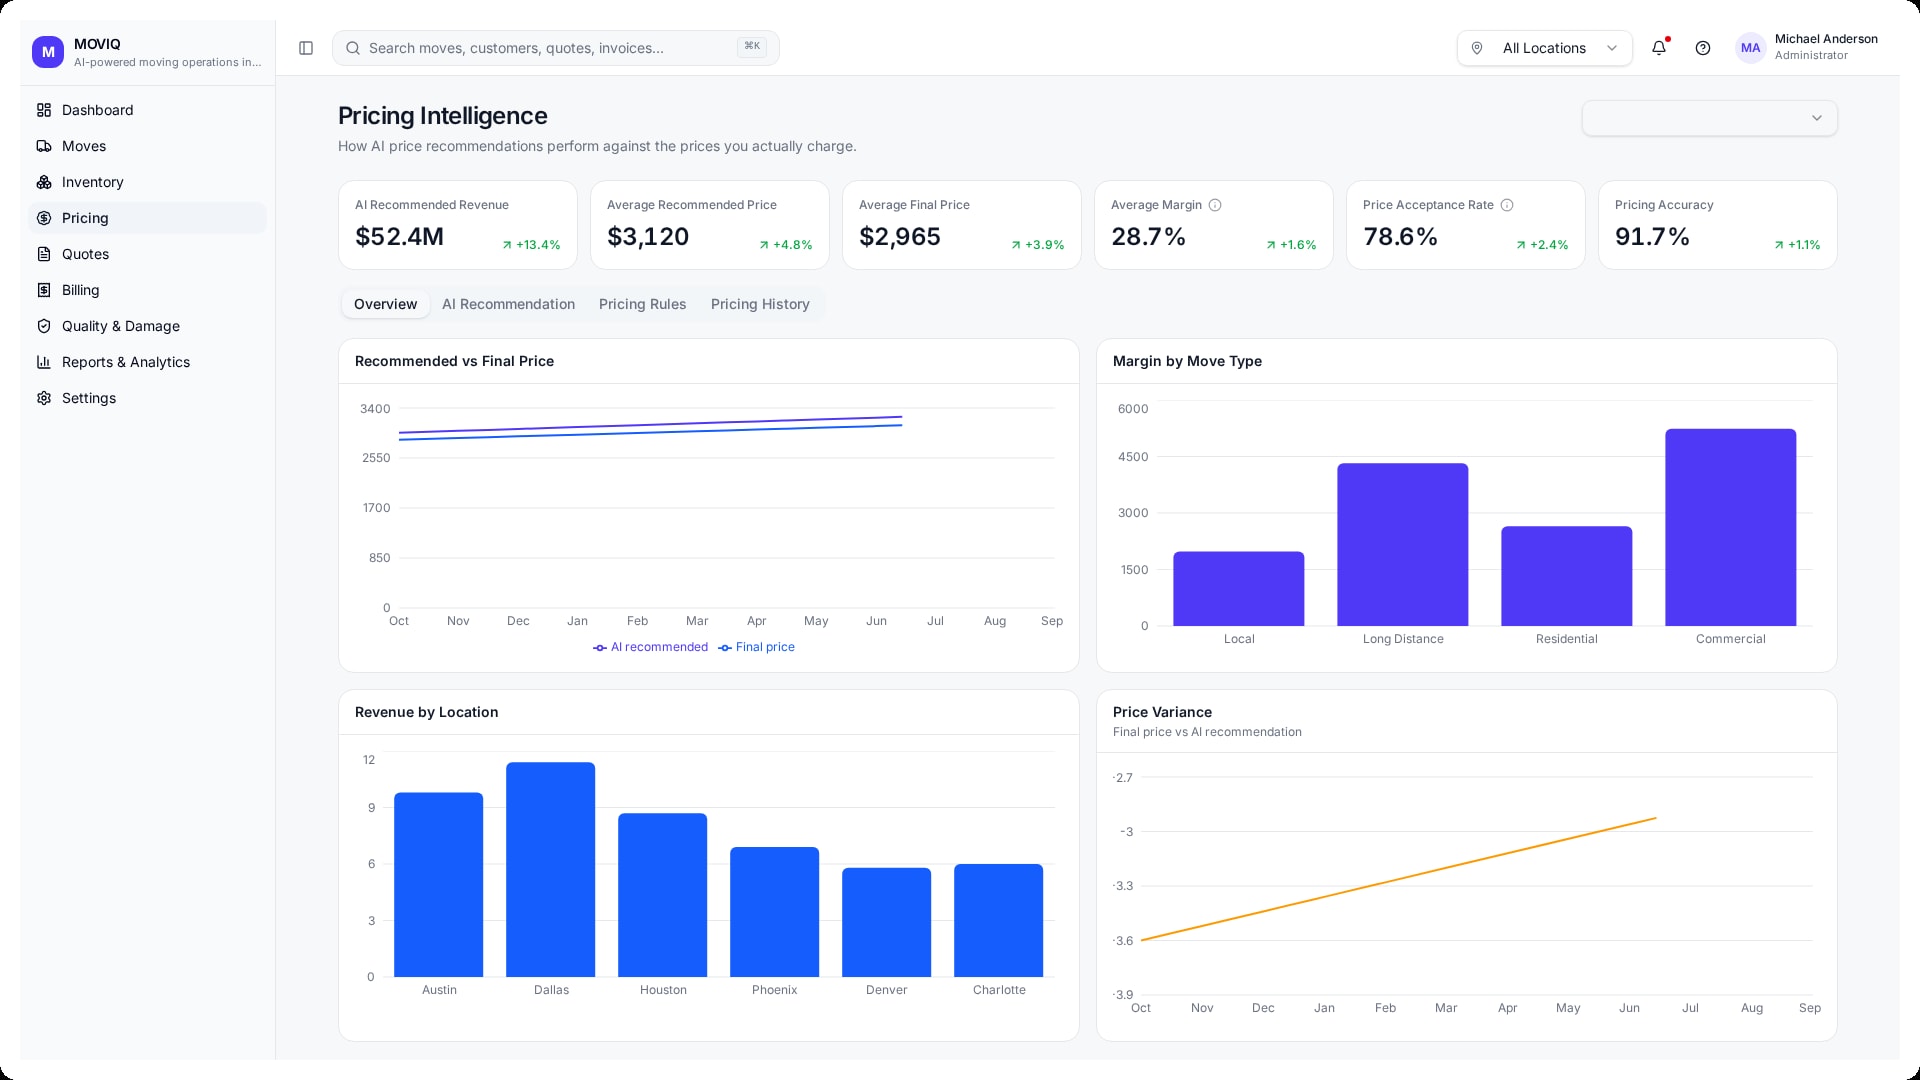
Task: Click the location pin icon
Action: pyautogui.click(x=1477, y=48)
